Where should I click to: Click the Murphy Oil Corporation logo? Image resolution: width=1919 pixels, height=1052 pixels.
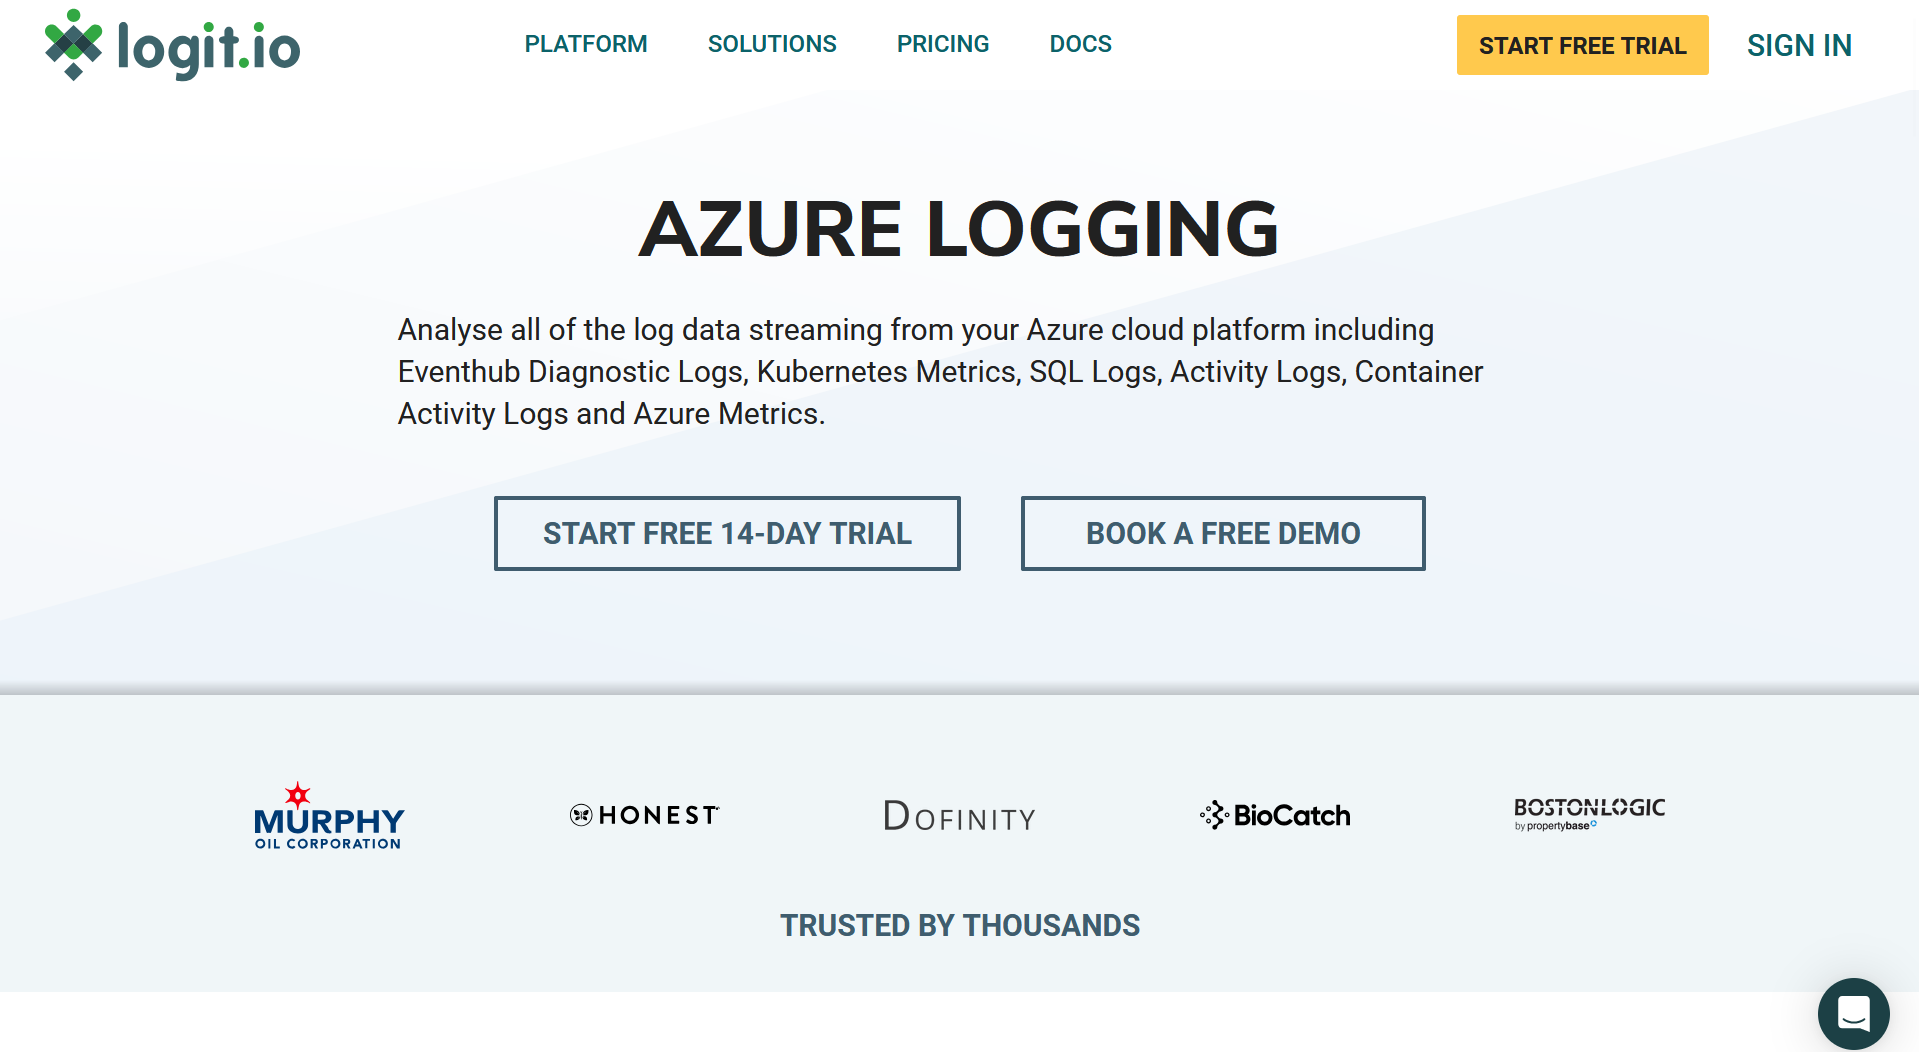point(329,817)
